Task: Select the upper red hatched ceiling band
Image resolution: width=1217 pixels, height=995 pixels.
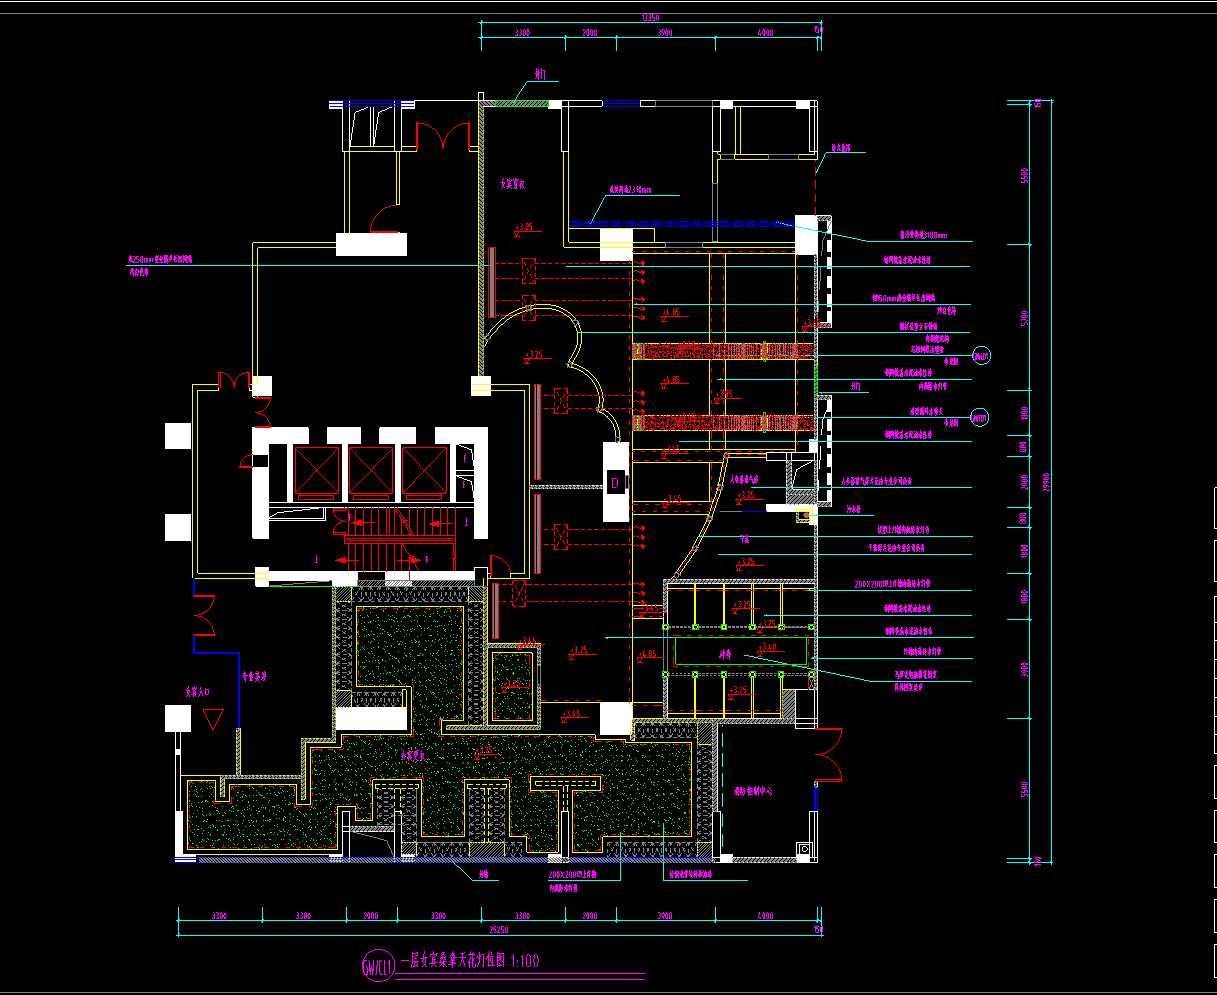Action: point(725,351)
